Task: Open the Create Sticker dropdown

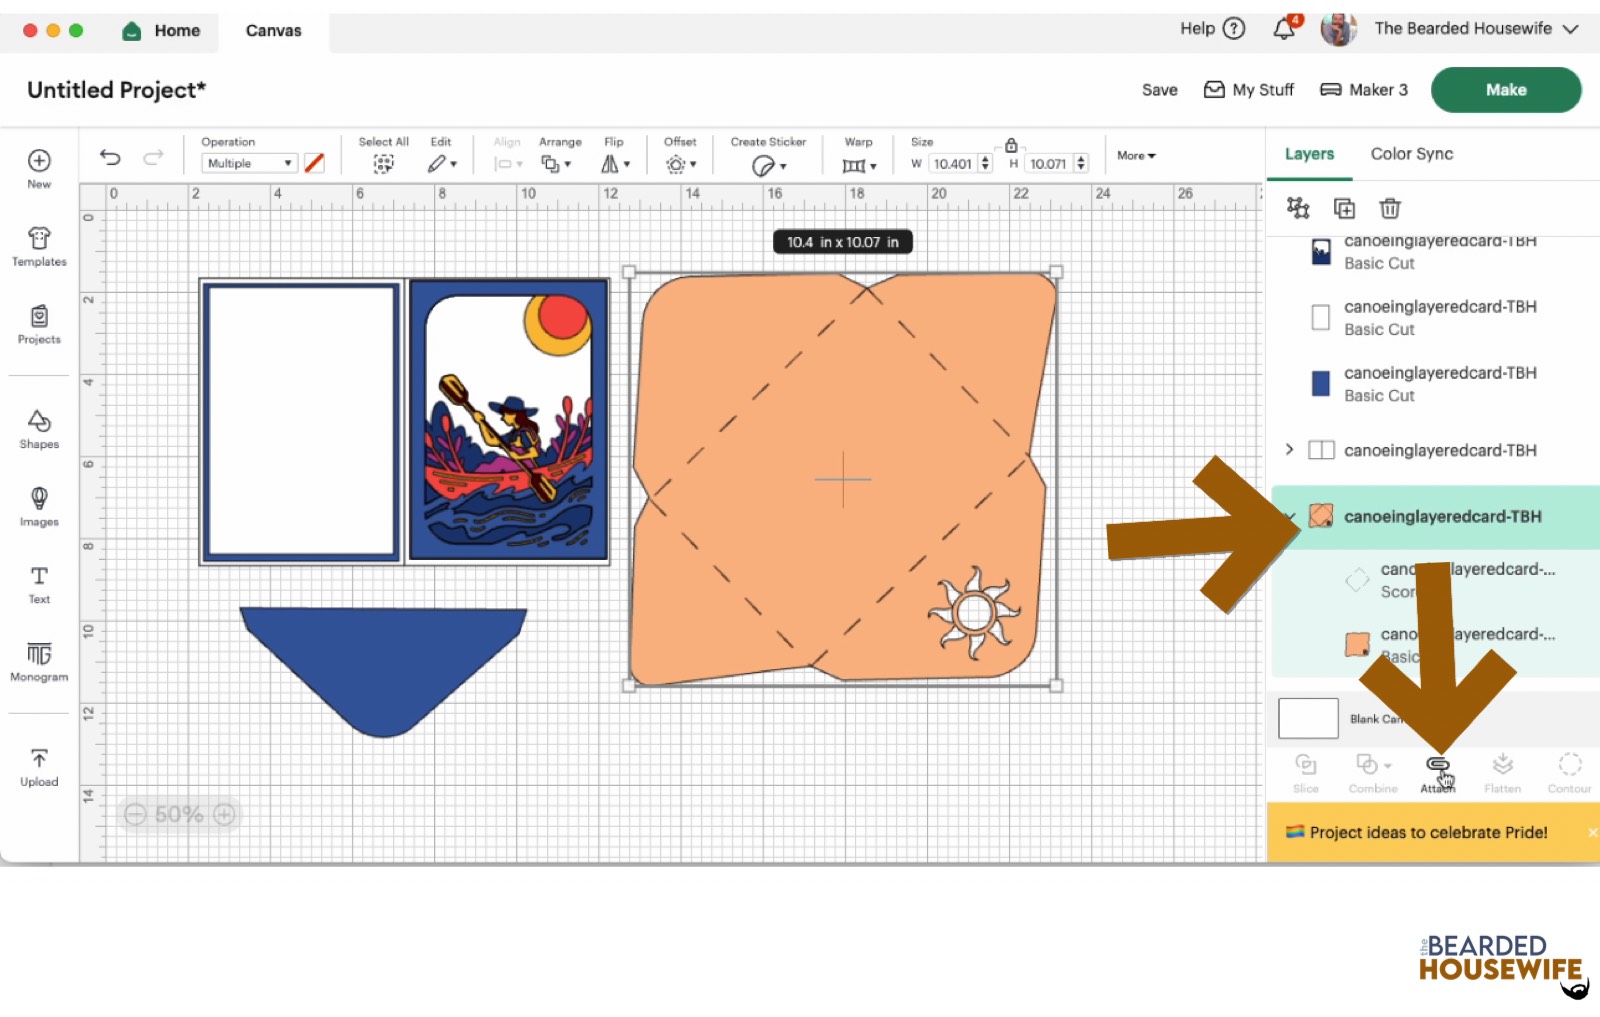Action: click(x=769, y=166)
